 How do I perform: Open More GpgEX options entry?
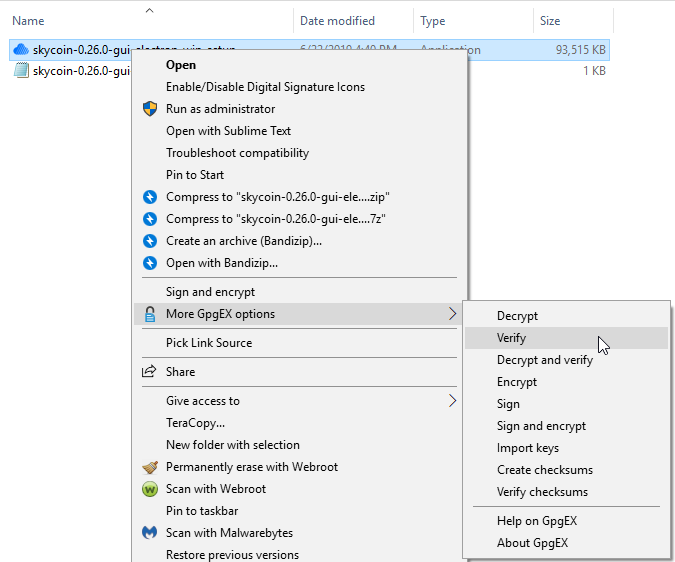pos(300,314)
